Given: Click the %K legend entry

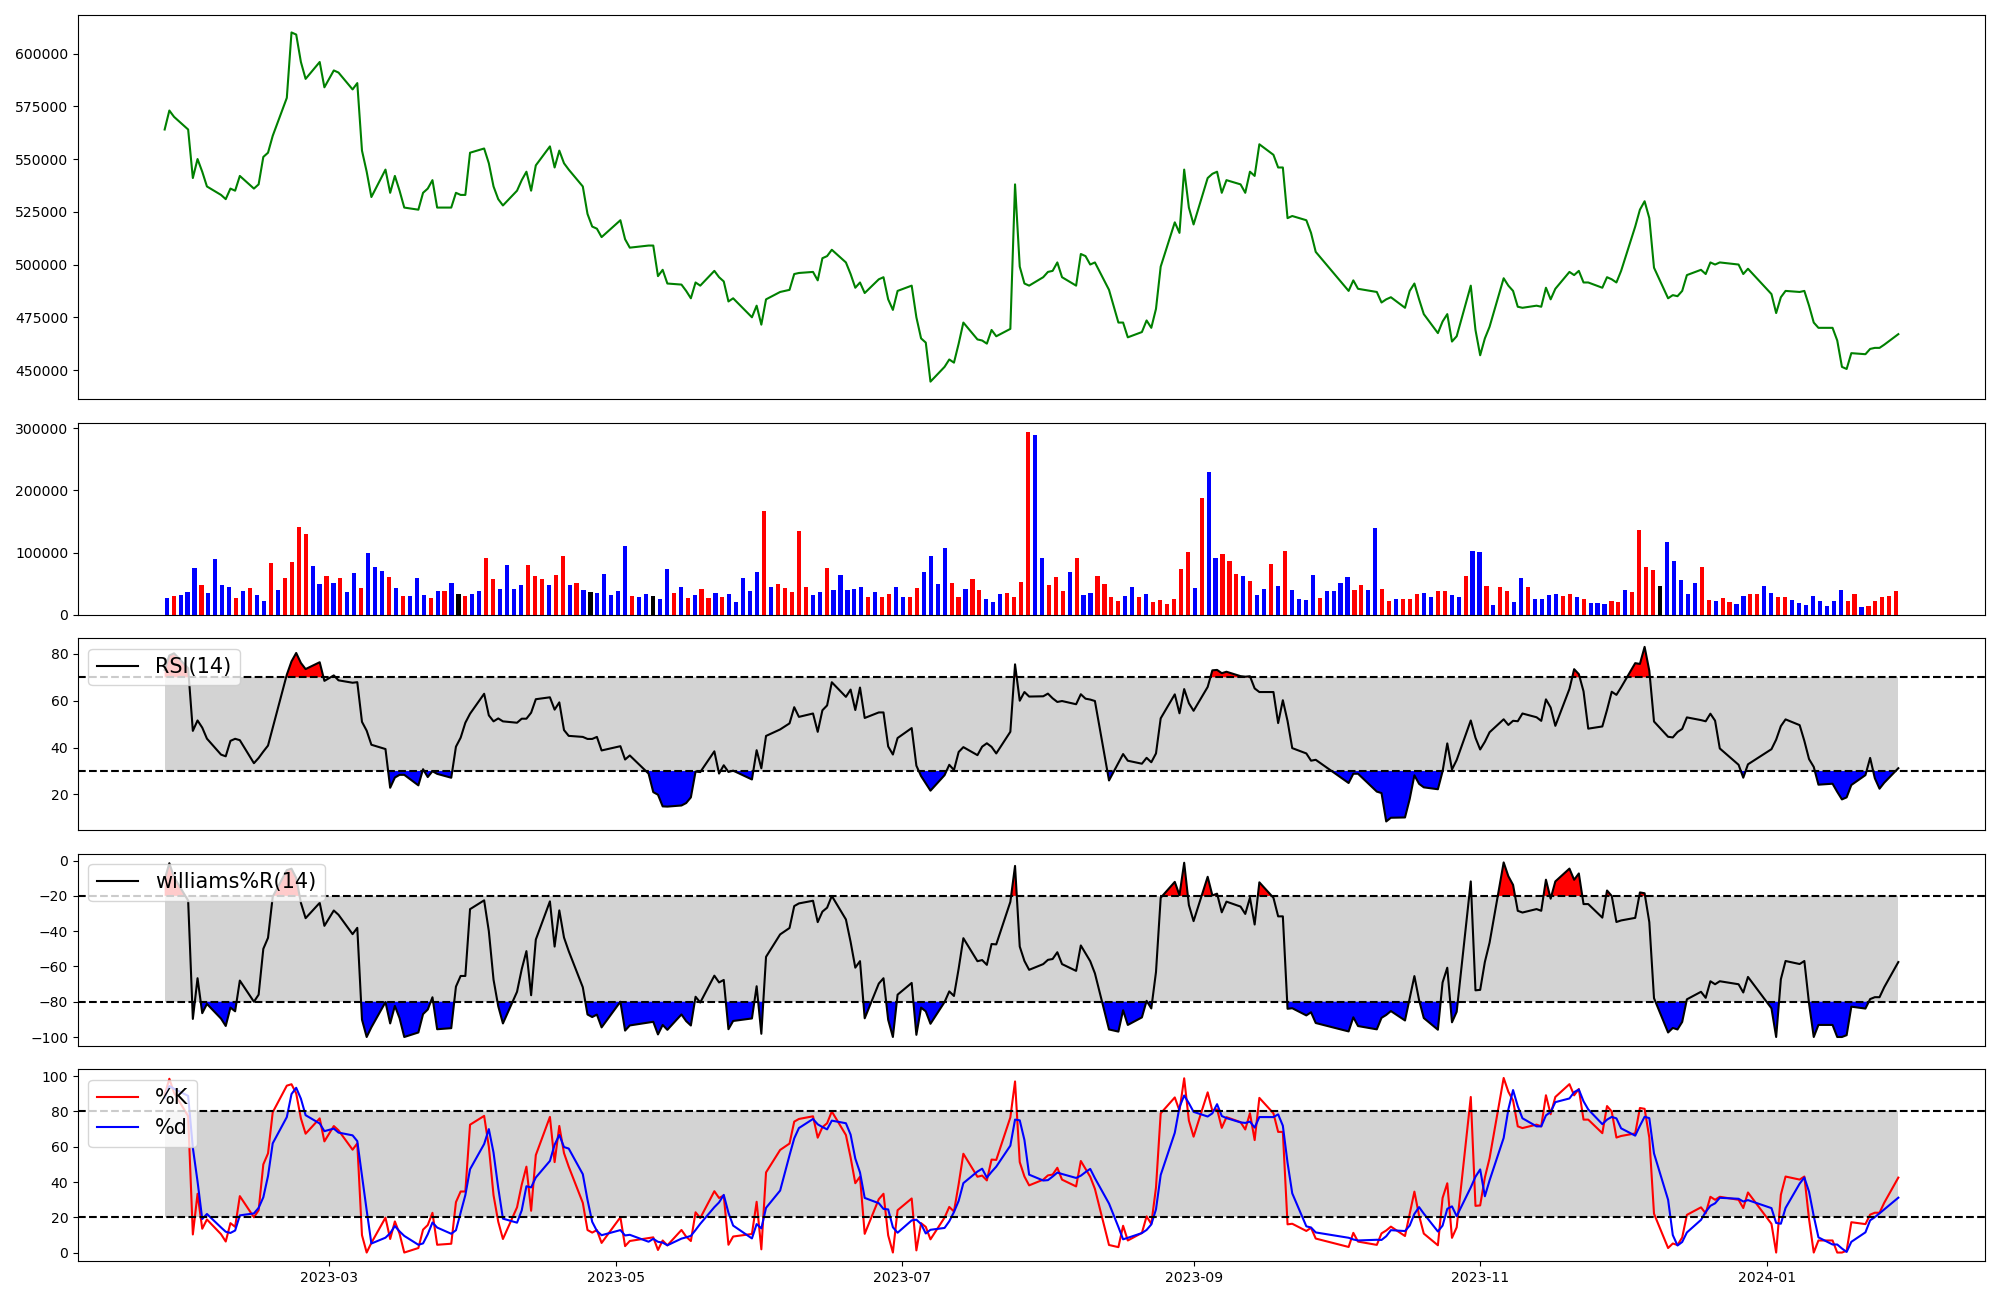Looking at the screenshot, I should pos(171,1097).
